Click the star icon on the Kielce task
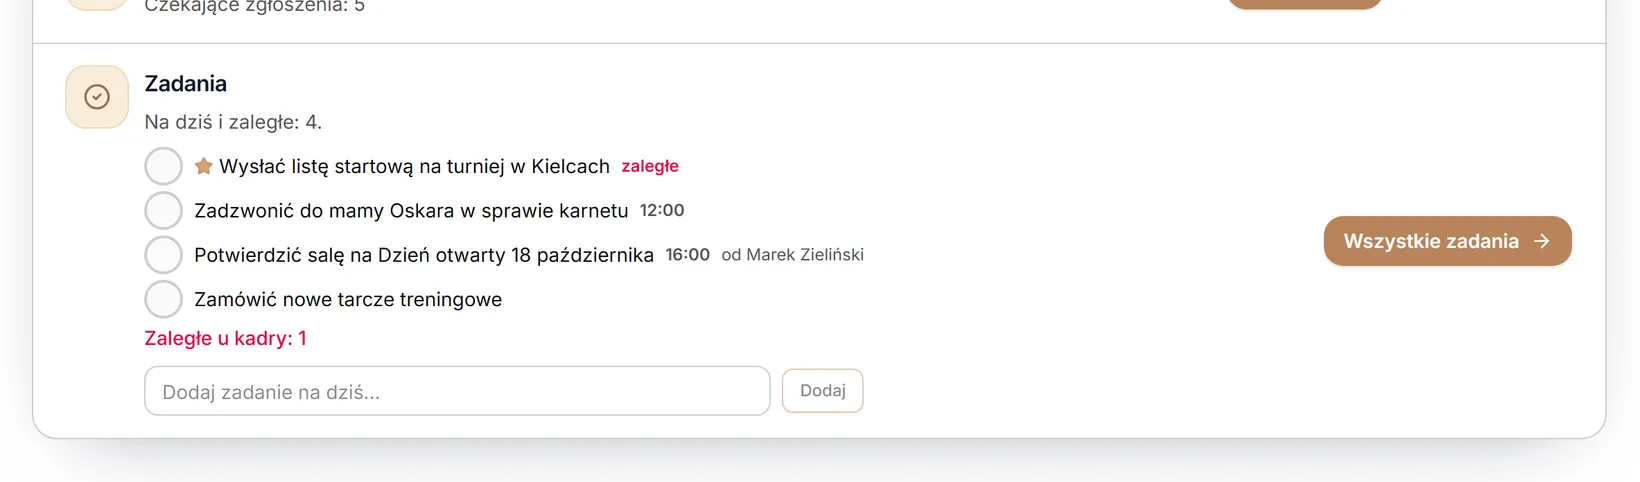Viewport: 1640px width, 482px height. click(x=203, y=166)
